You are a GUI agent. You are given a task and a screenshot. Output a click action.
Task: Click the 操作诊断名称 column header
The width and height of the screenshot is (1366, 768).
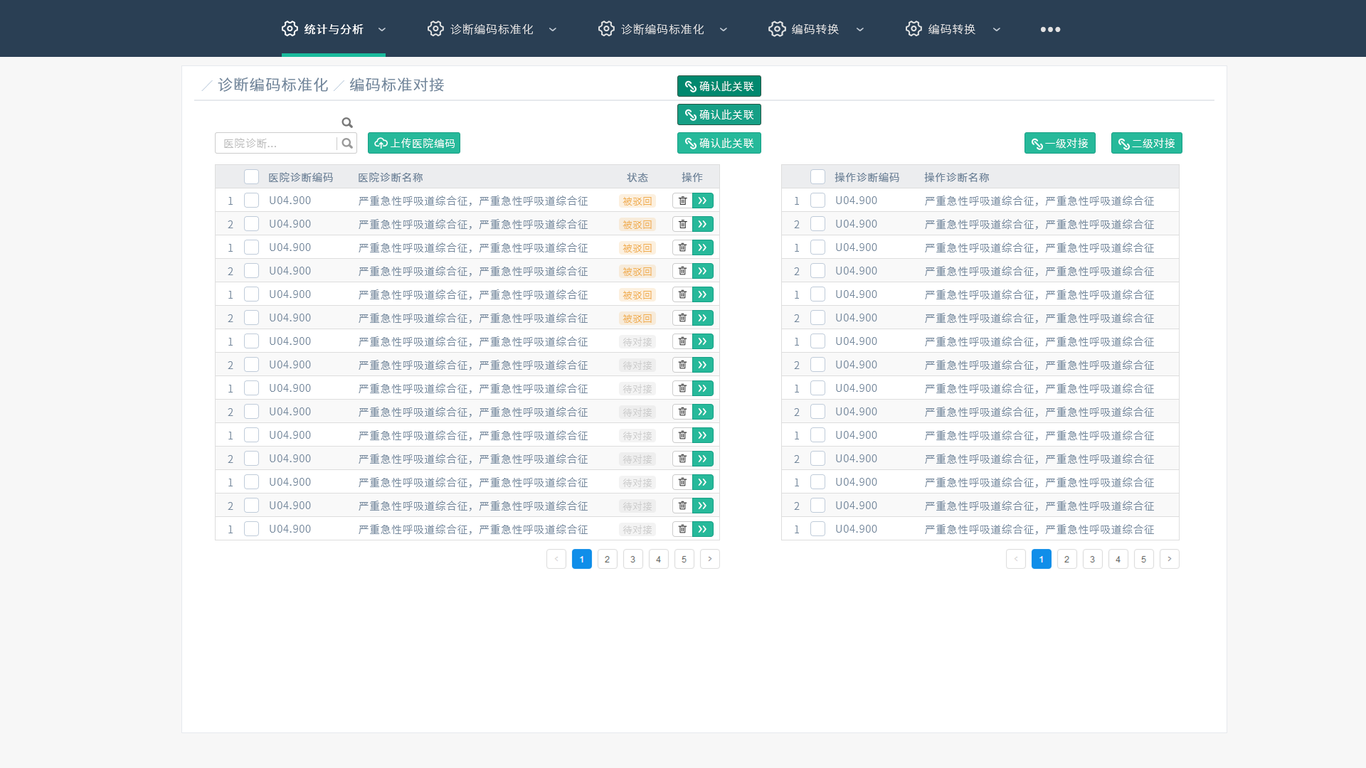pos(957,177)
